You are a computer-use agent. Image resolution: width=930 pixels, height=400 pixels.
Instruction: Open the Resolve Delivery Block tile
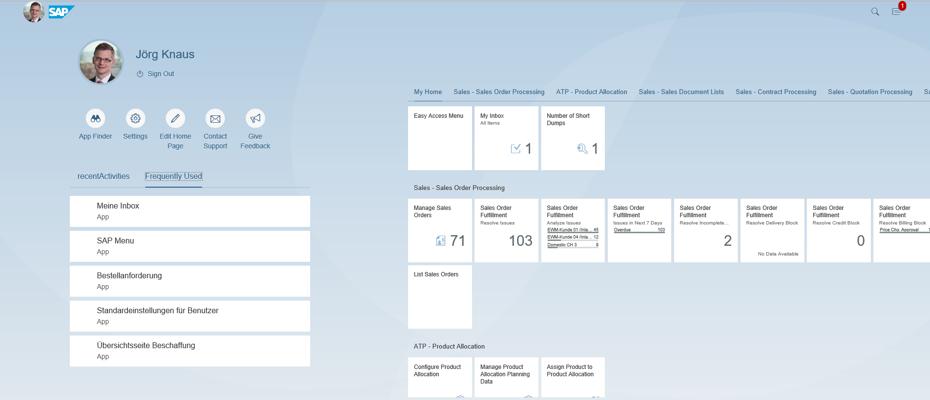tap(772, 230)
